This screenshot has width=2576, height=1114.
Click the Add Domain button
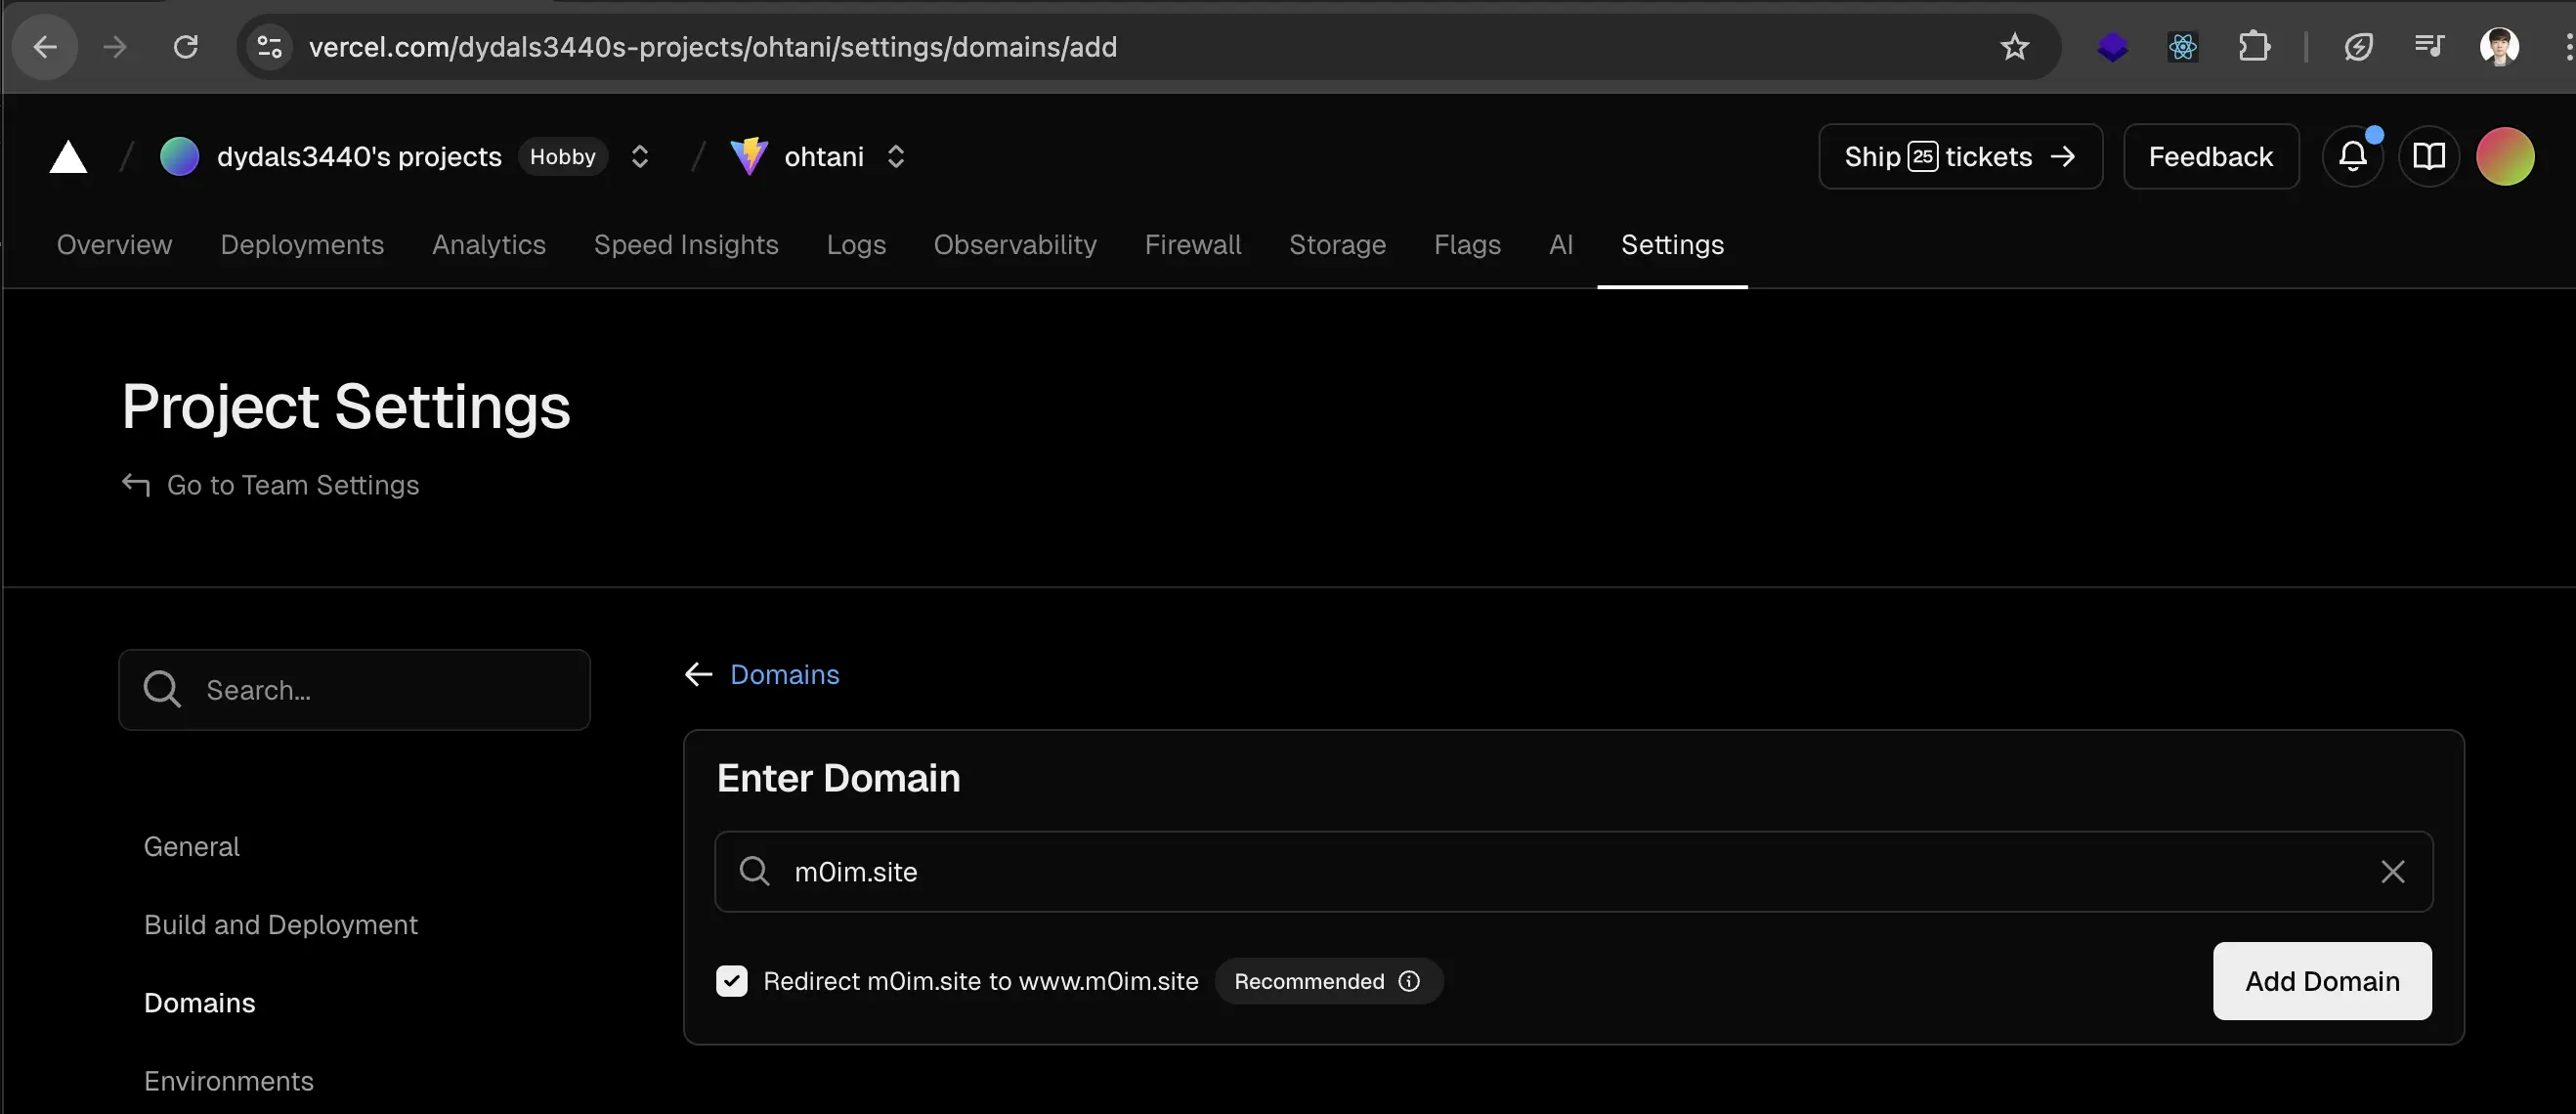pos(2322,981)
